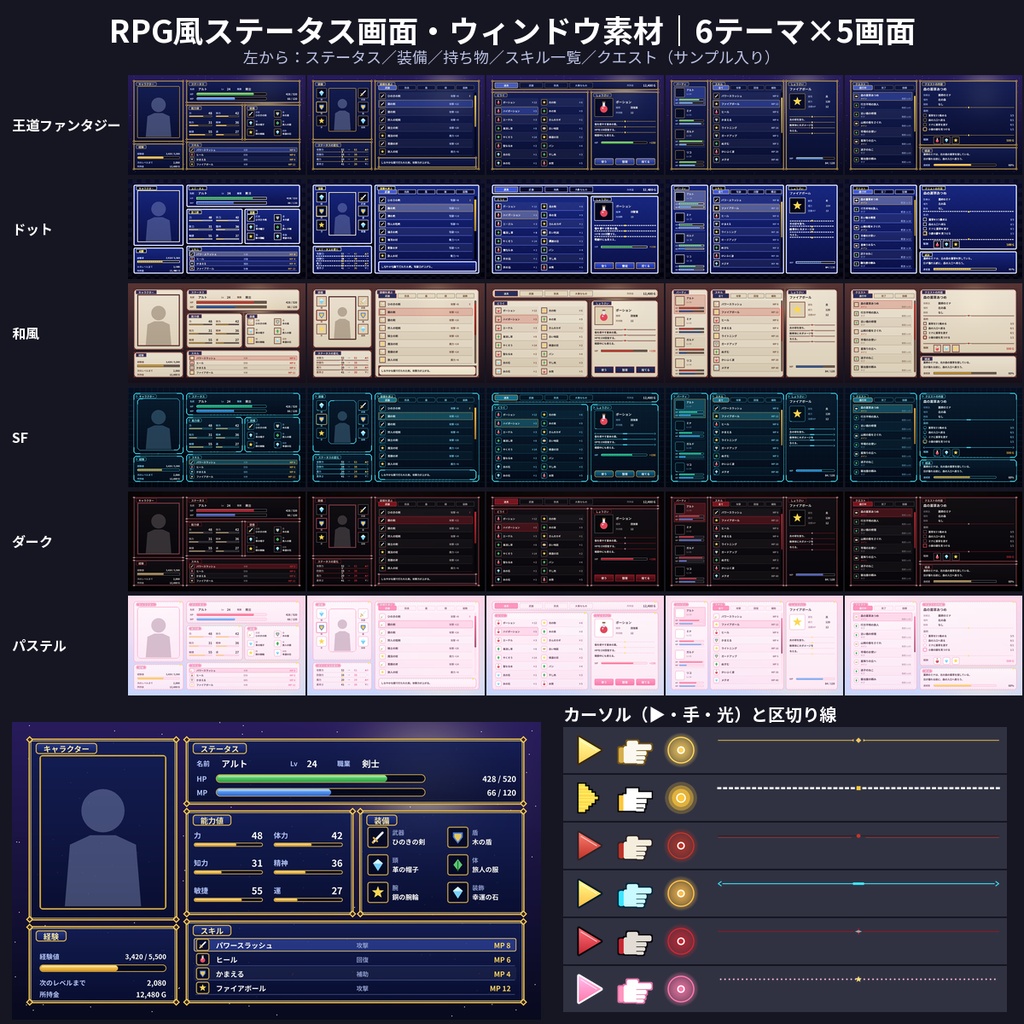Click the hand cursor beside the pixelated arrow
1024x1024 pixels.
635,799
